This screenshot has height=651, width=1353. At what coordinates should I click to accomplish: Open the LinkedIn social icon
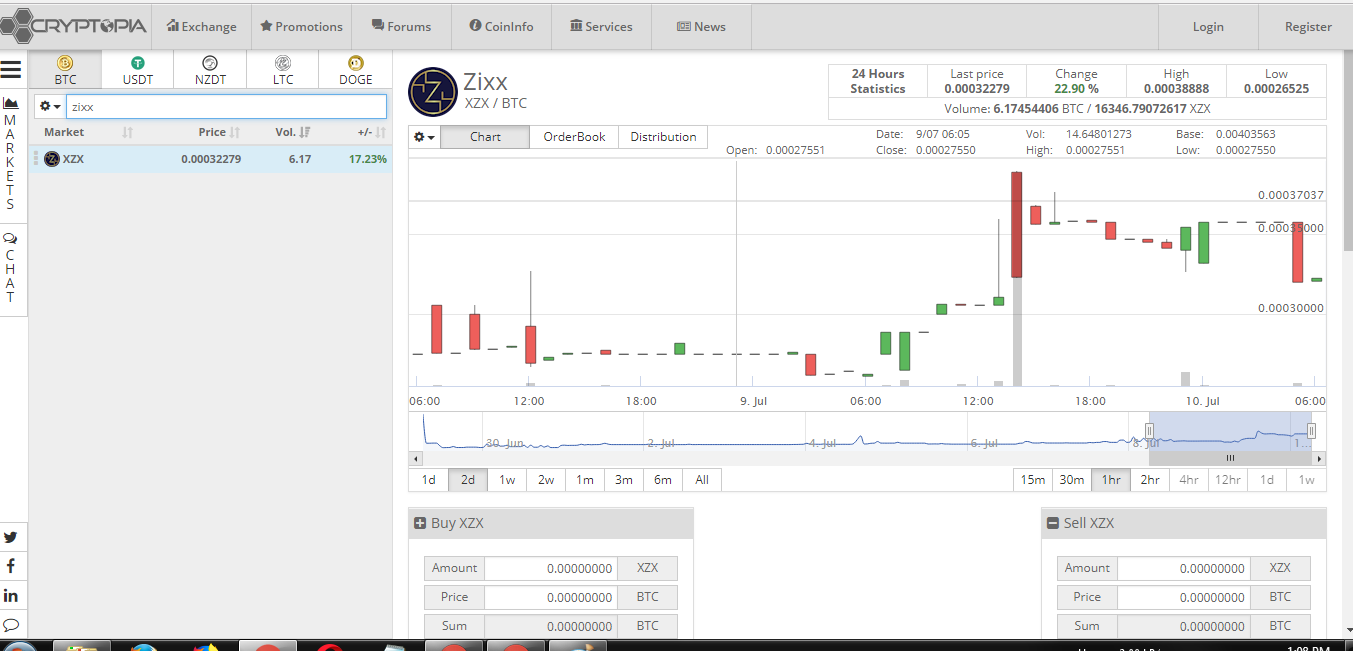coord(11,595)
